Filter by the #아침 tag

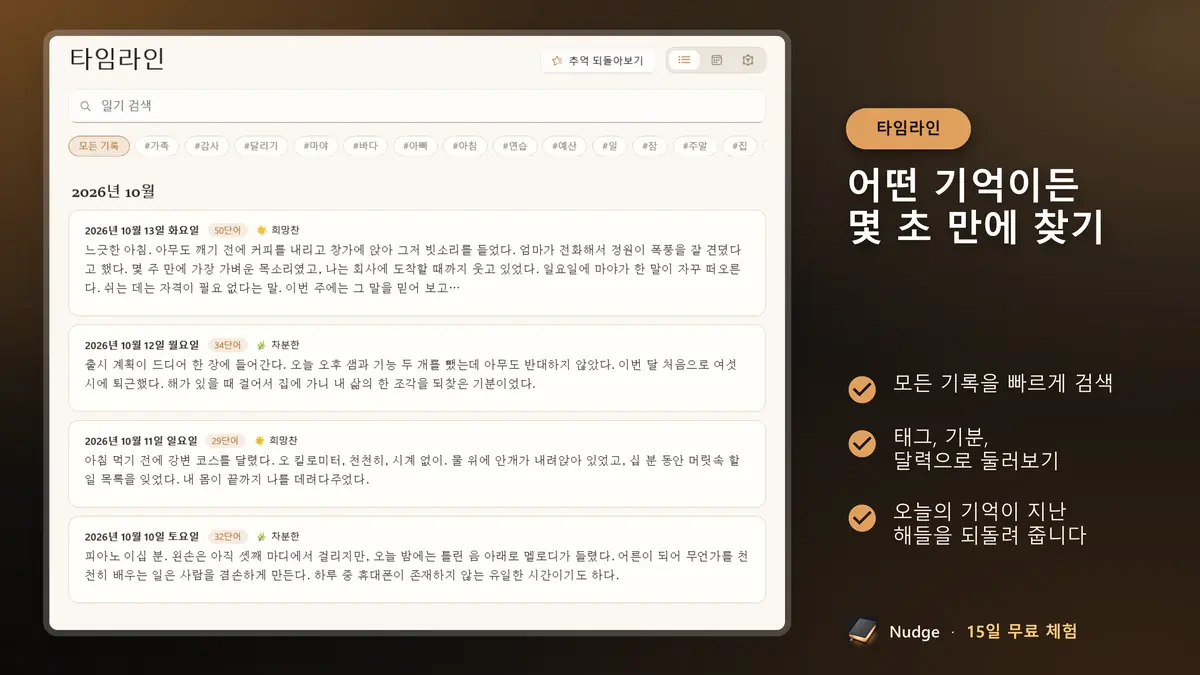pos(464,146)
